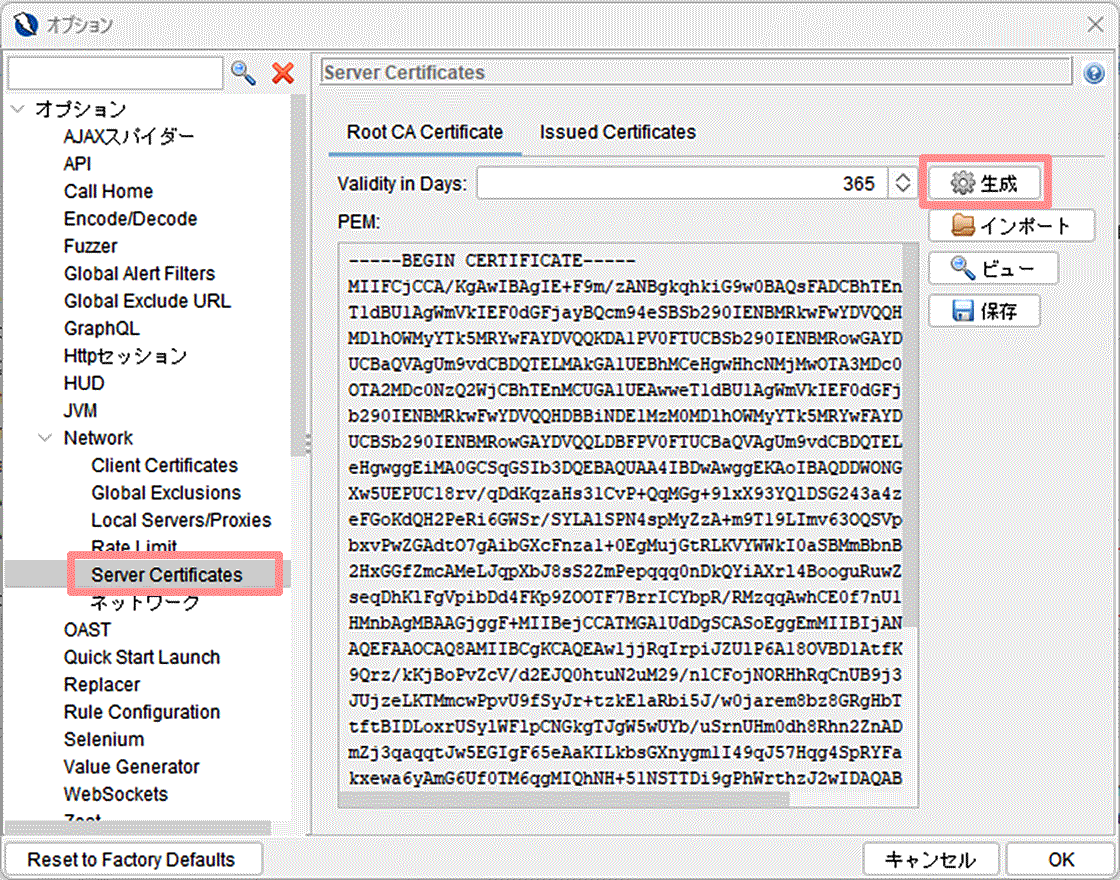The image size is (1120, 880).
Task: Select Server Certificates tree item
Action: point(166,575)
